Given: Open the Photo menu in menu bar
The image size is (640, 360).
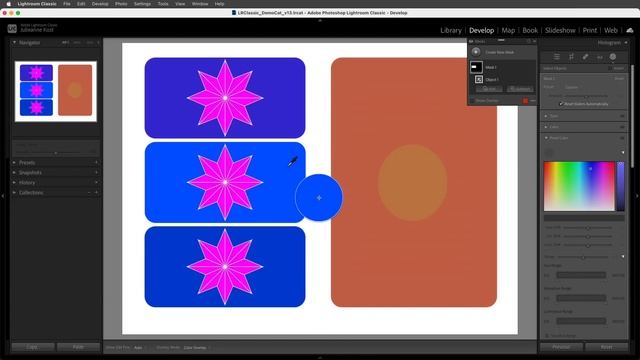Looking at the screenshot, I should [x=121, y=4].
